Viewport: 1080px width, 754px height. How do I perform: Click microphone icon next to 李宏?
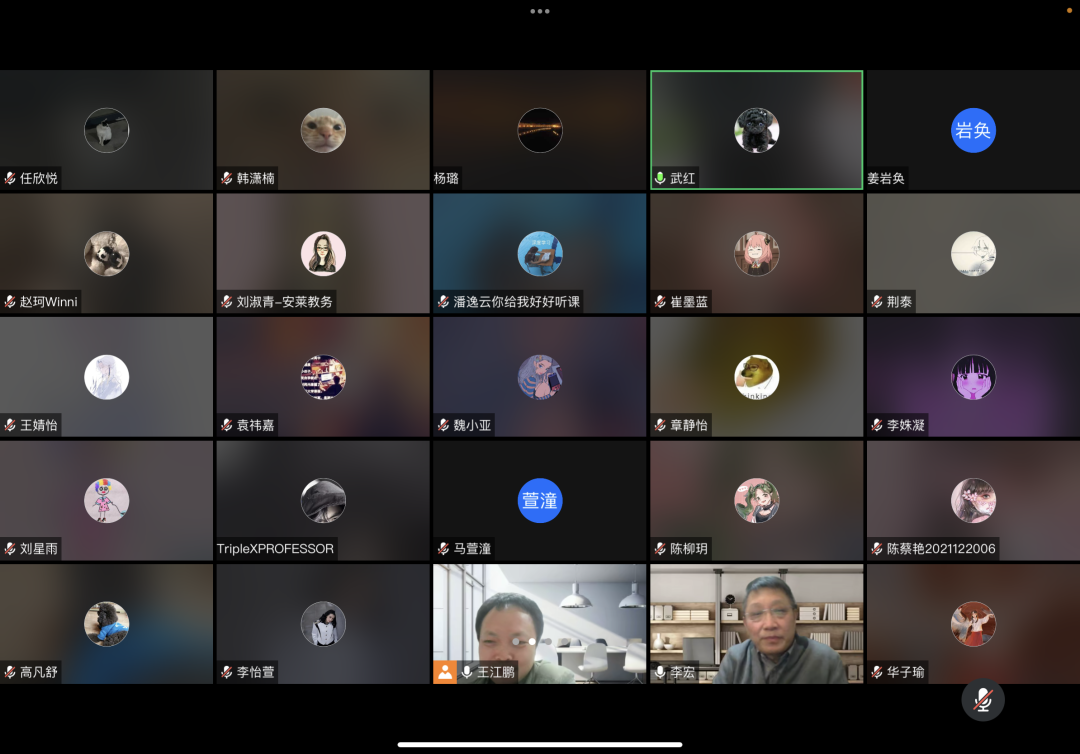[x=660, y=672]
